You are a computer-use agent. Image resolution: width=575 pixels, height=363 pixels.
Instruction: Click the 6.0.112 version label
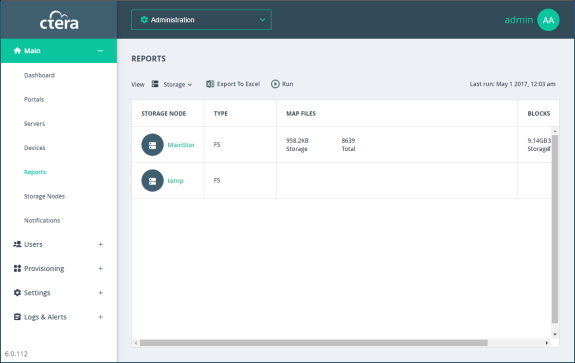(x=16, y=354)
